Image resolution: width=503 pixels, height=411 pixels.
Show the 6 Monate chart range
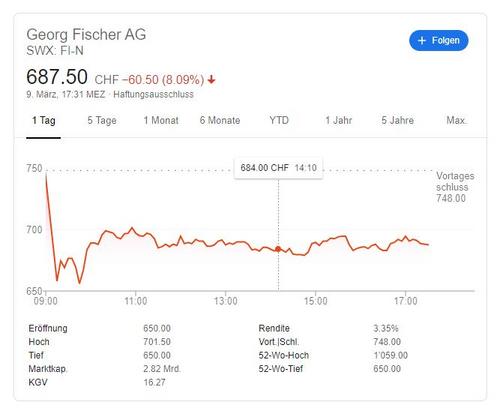[220, 120]
